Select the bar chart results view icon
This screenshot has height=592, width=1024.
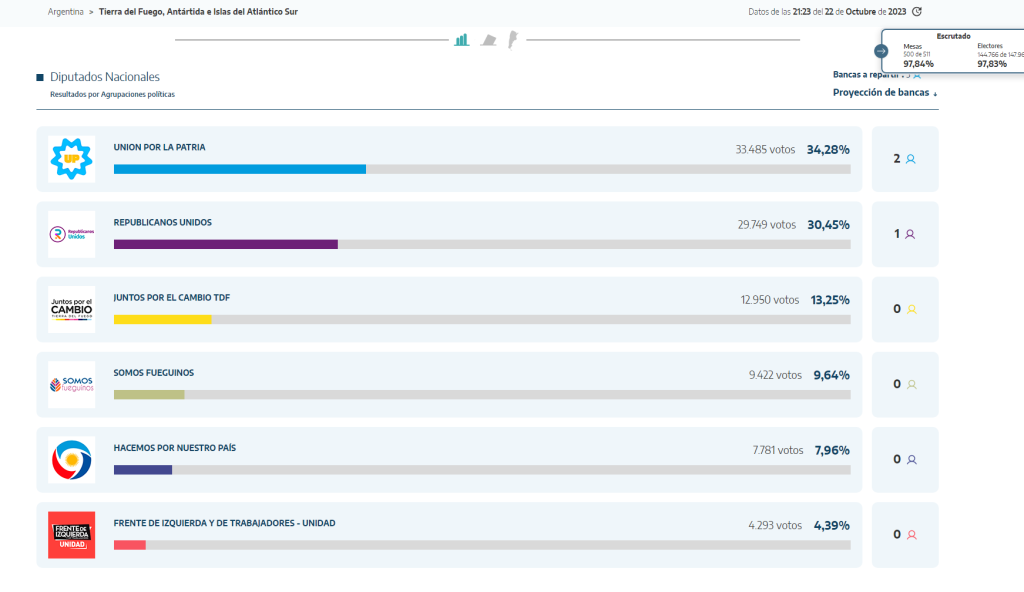[462, 40]
